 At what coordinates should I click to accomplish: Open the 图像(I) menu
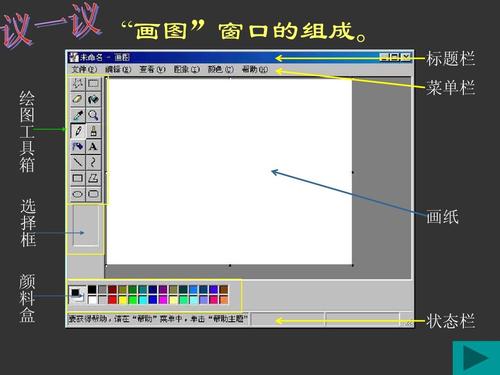coord(187,69)
